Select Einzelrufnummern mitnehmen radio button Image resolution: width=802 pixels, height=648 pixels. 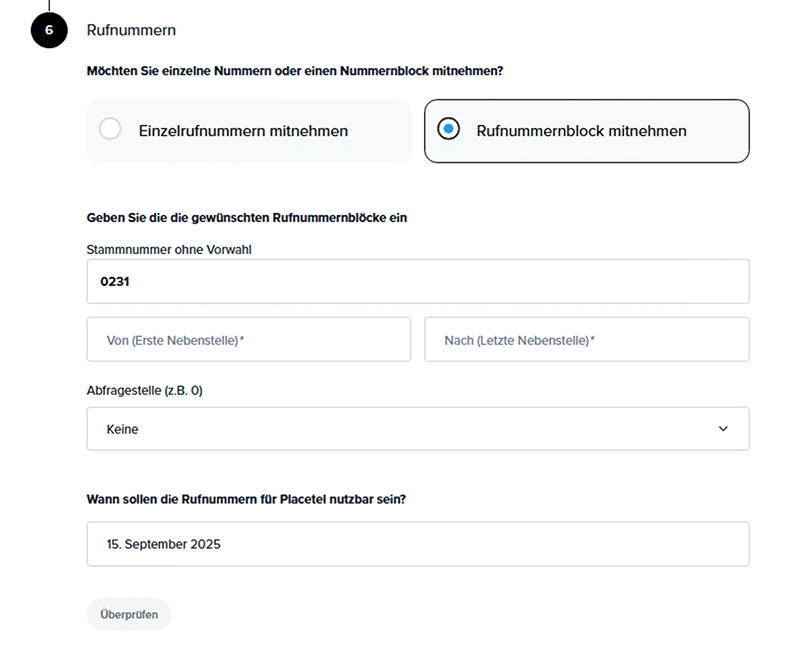tap(110, 128)
